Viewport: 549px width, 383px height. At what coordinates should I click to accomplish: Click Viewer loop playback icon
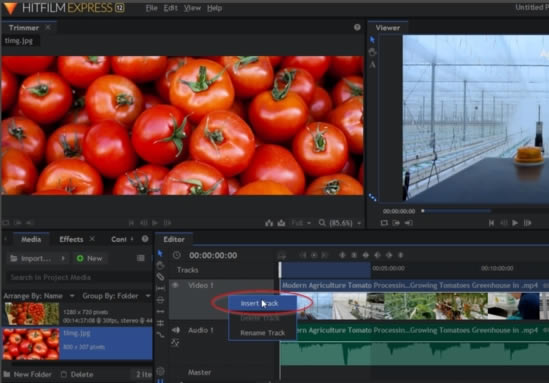pyautogui.click(x=384, y=223)
